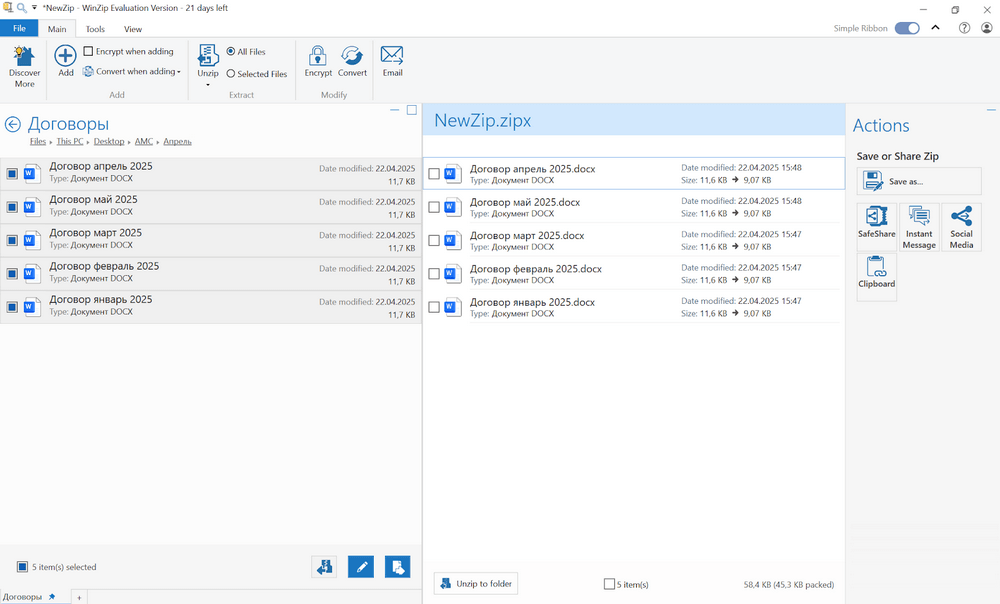Switch to the Tools ribbon tab
This screenshot has width=1000, height=604.
pyautogui.click(x=95, y=29)
